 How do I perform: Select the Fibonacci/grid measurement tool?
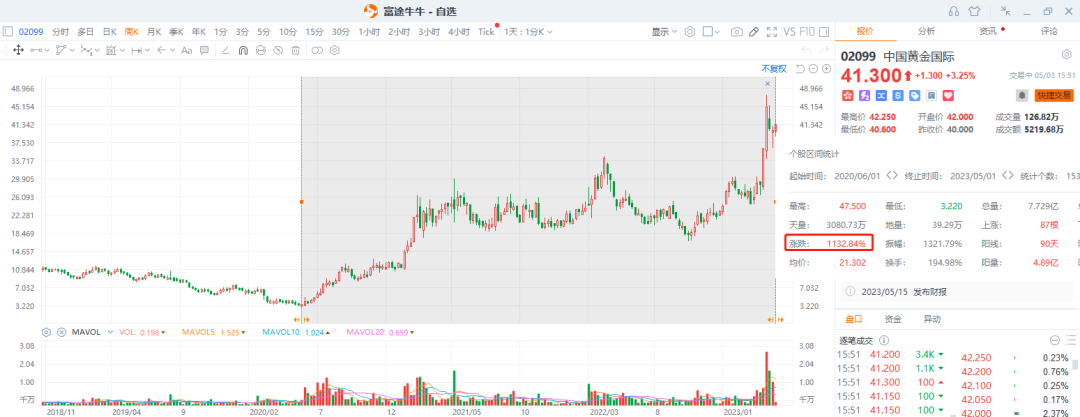point(111,50)
